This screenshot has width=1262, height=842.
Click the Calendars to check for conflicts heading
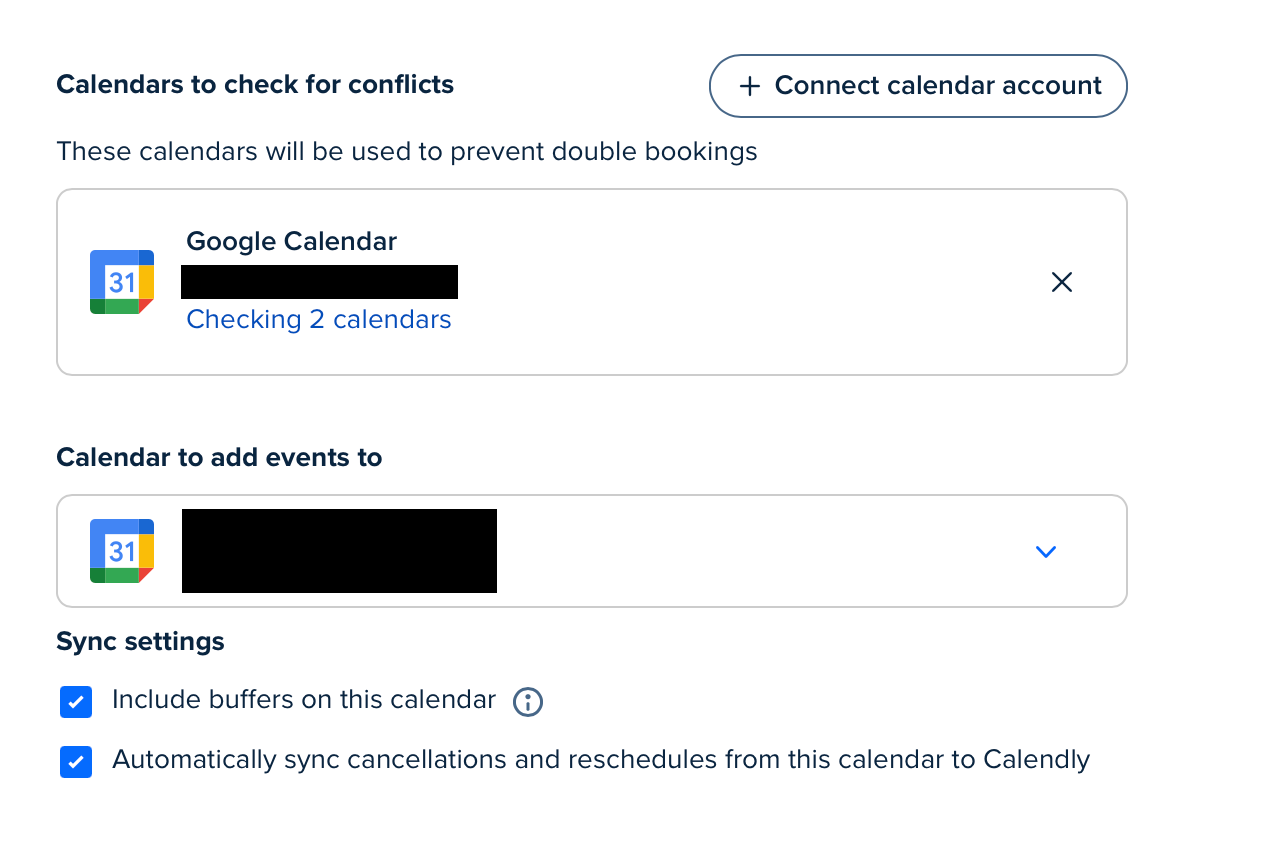pos(255,85)
